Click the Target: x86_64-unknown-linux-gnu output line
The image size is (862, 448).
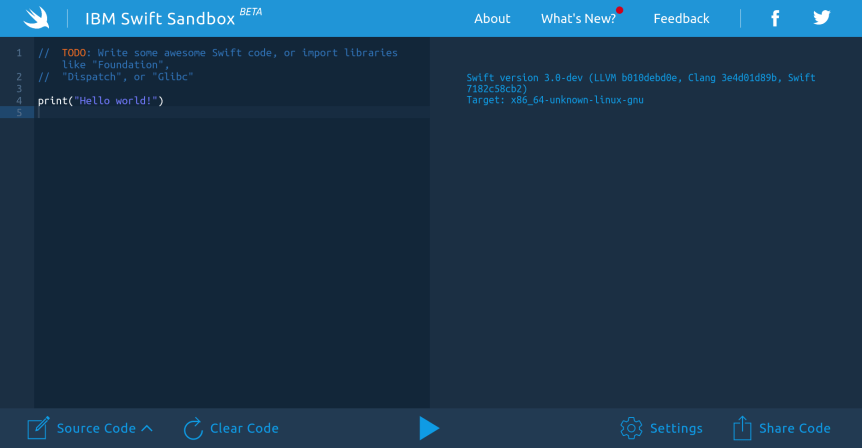click(555, 100)
